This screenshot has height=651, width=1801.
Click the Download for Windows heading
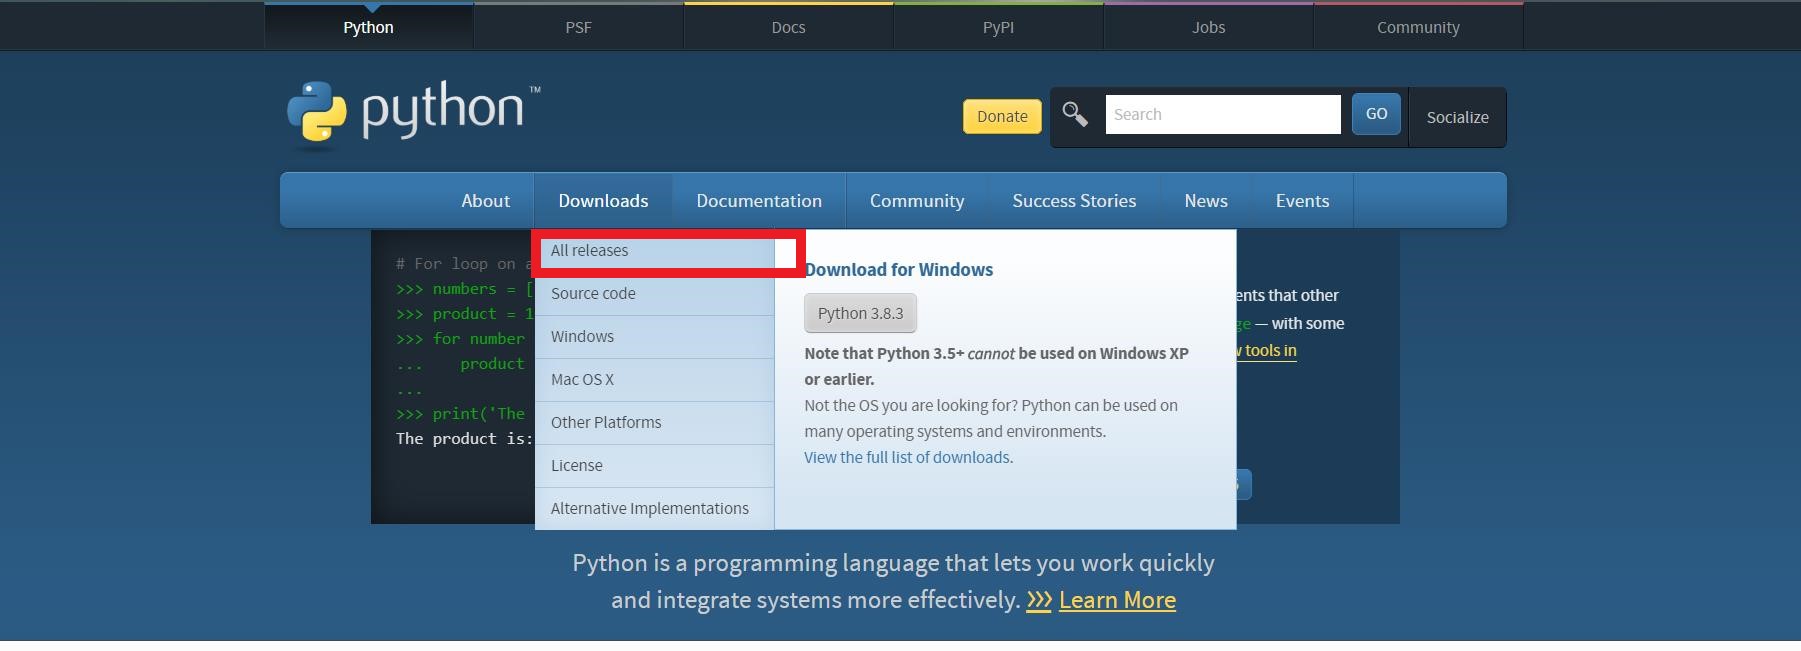tap(899, 269)
